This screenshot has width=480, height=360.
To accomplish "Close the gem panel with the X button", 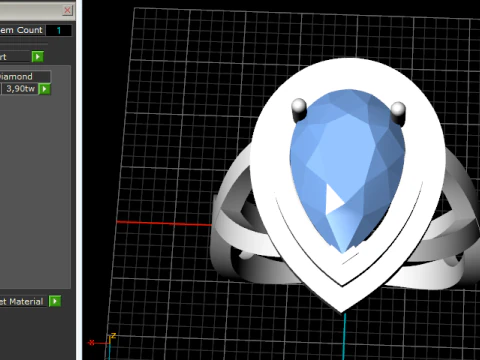I will coord(67,10).
